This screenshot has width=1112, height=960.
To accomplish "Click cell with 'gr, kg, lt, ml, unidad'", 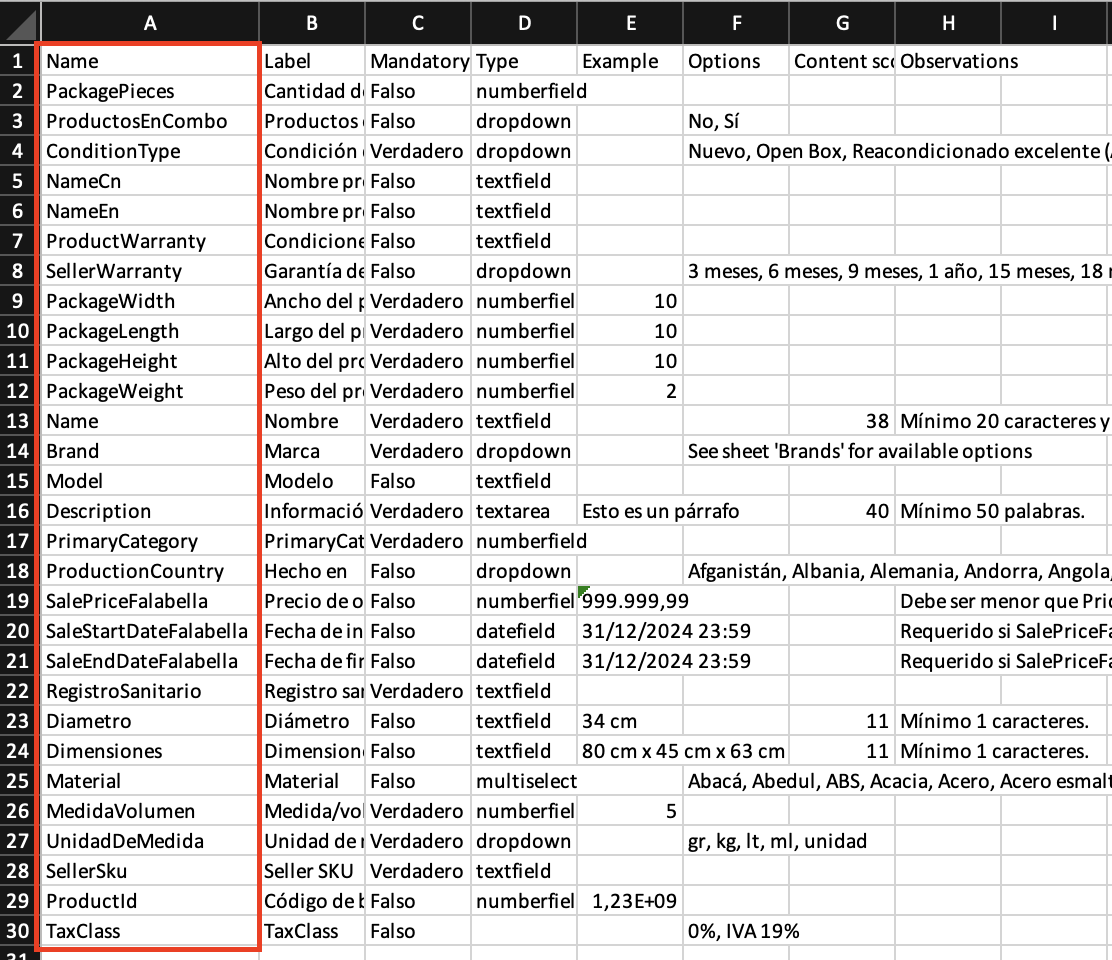I will coord(736,841).
